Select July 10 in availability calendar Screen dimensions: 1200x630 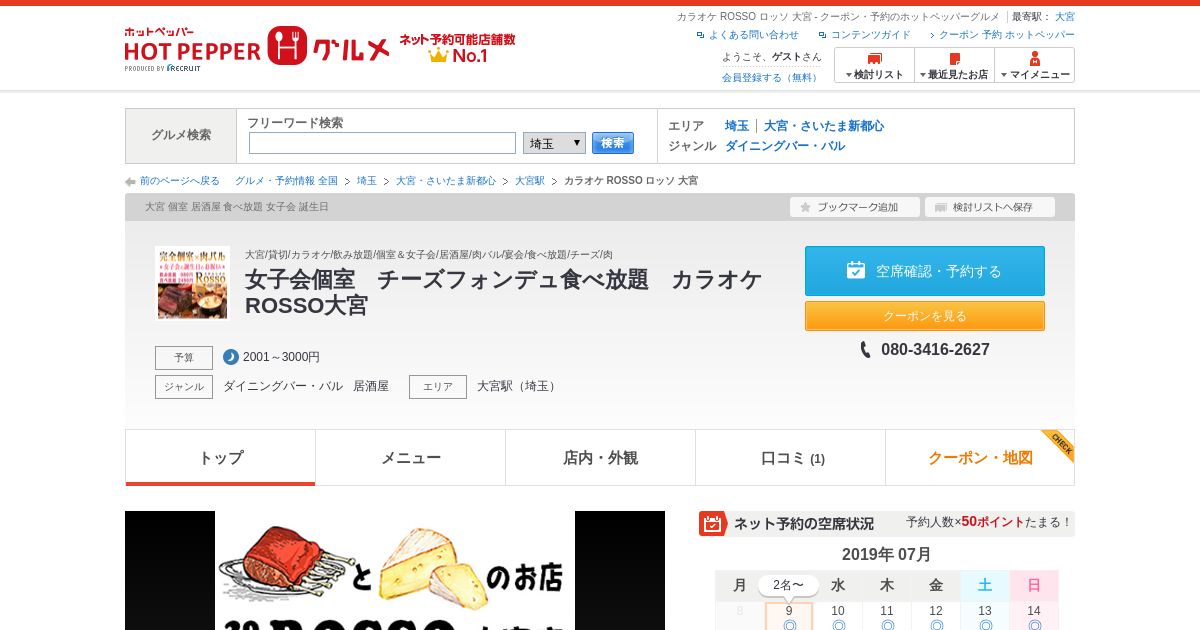(x=838, y=617)
